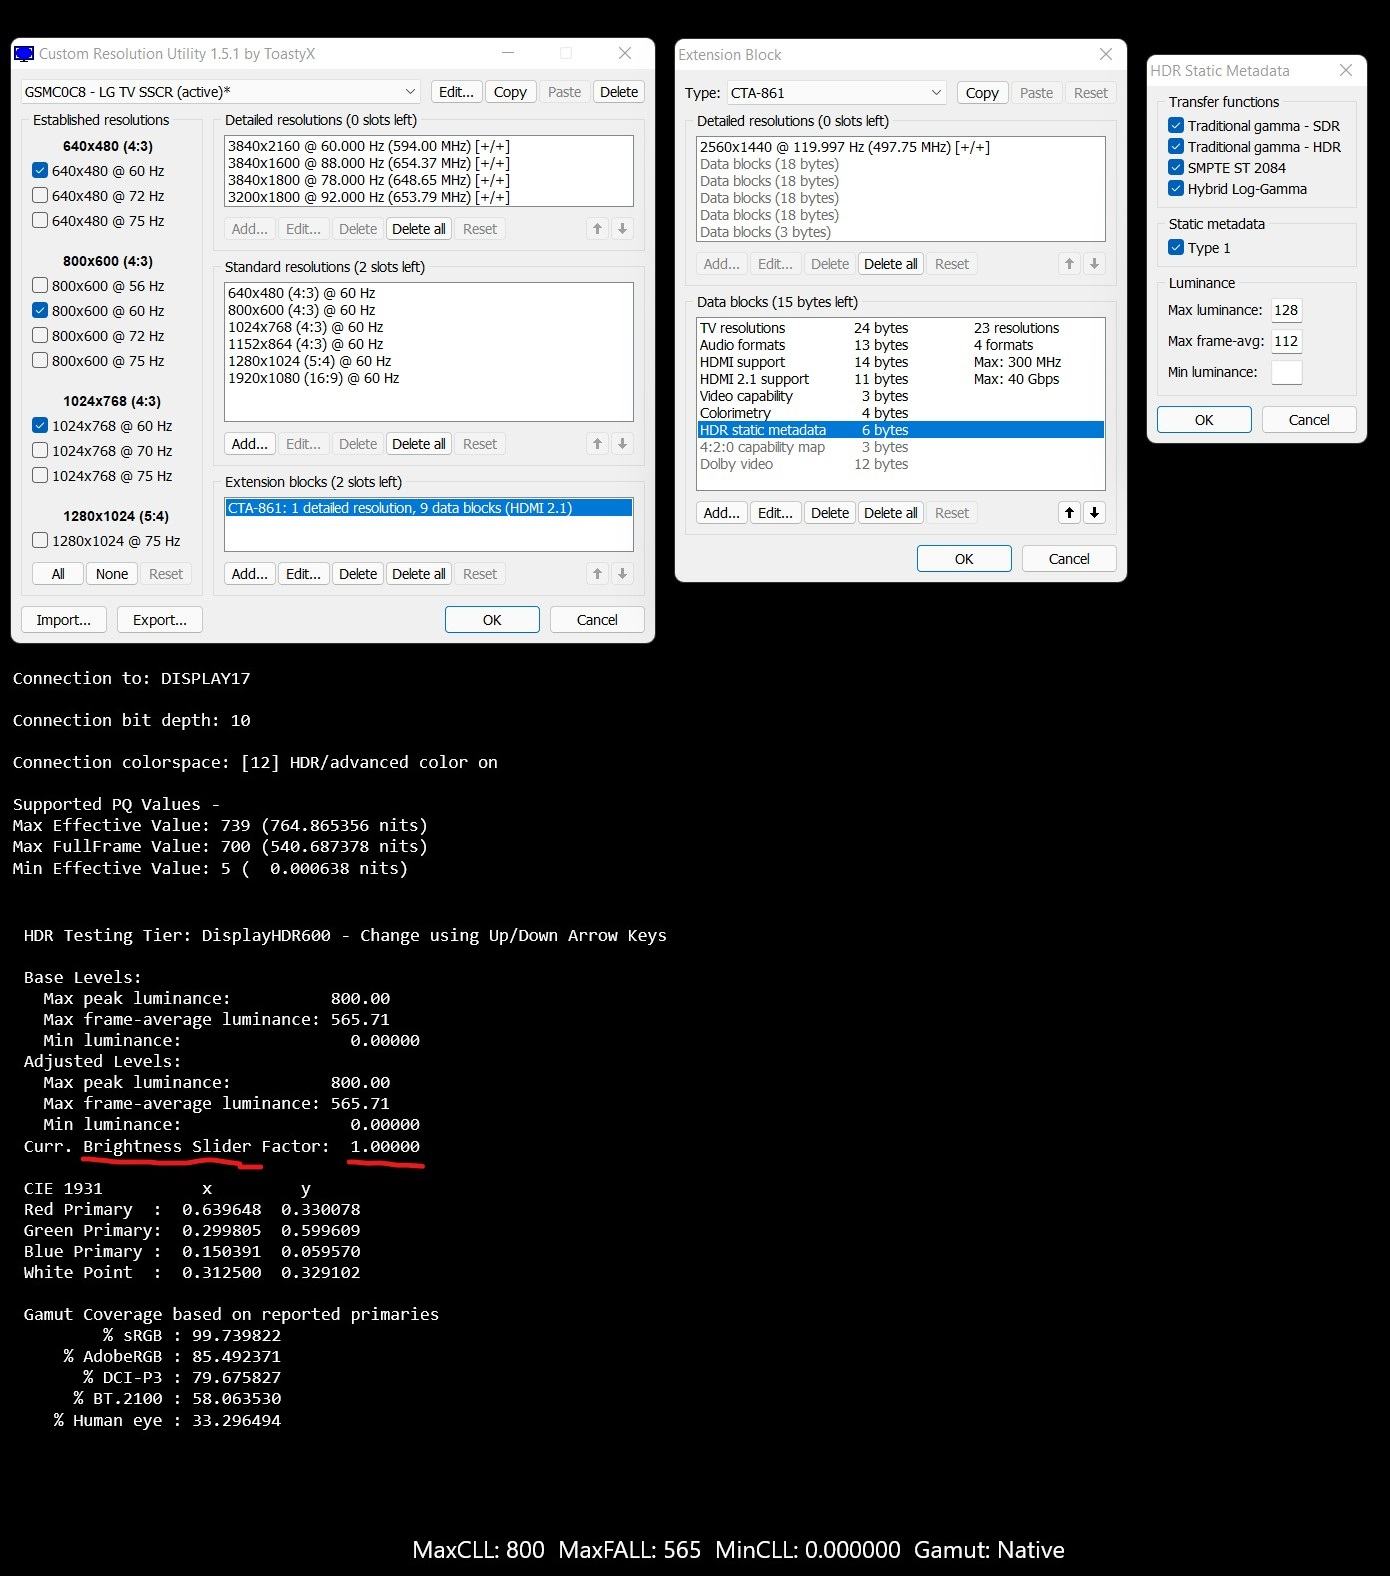Click All button under Established resolutions
The image size is (1390, 1576).
58,574
